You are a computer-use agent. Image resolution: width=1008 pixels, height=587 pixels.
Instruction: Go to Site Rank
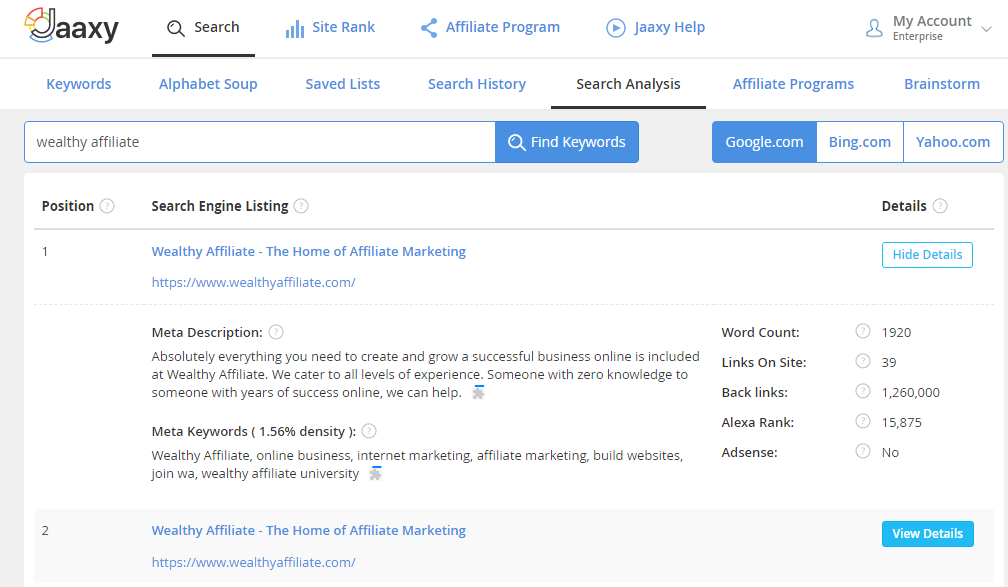tap(330, 28)
